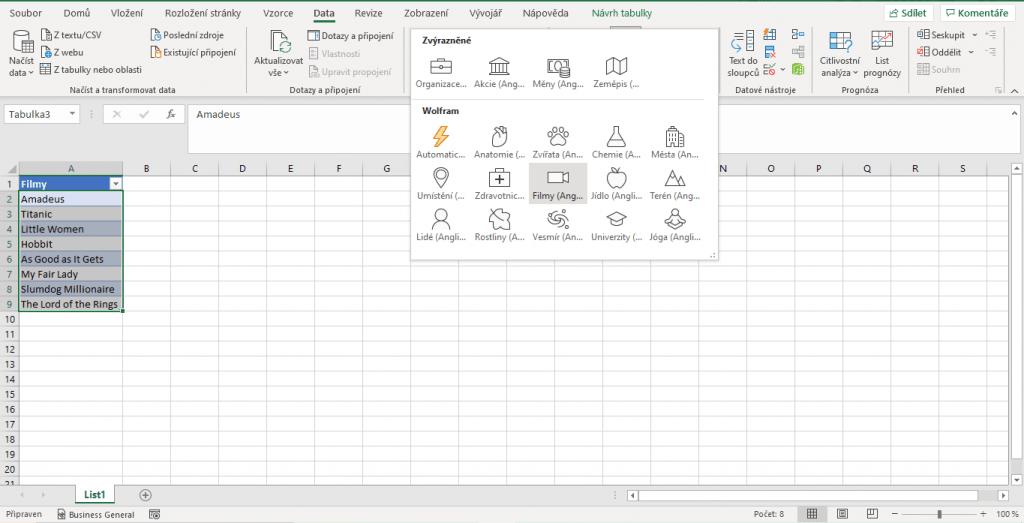
Task: Click the Sdílet share button
Action: (x=908, y=13)
